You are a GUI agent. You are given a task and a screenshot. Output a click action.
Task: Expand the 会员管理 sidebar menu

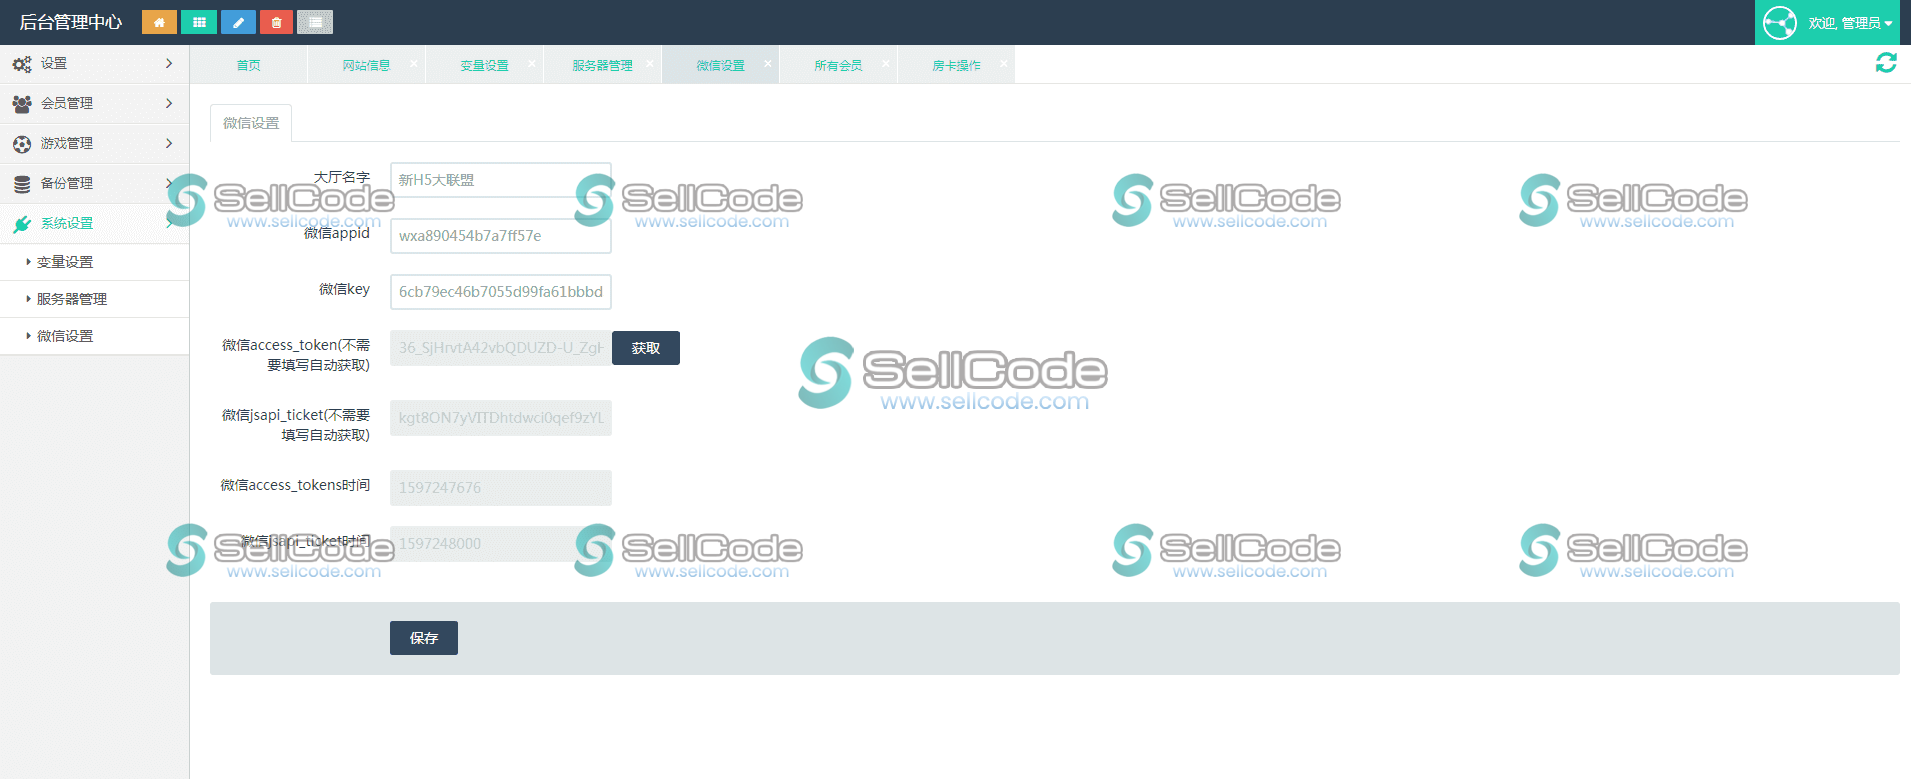pos(94,103)
